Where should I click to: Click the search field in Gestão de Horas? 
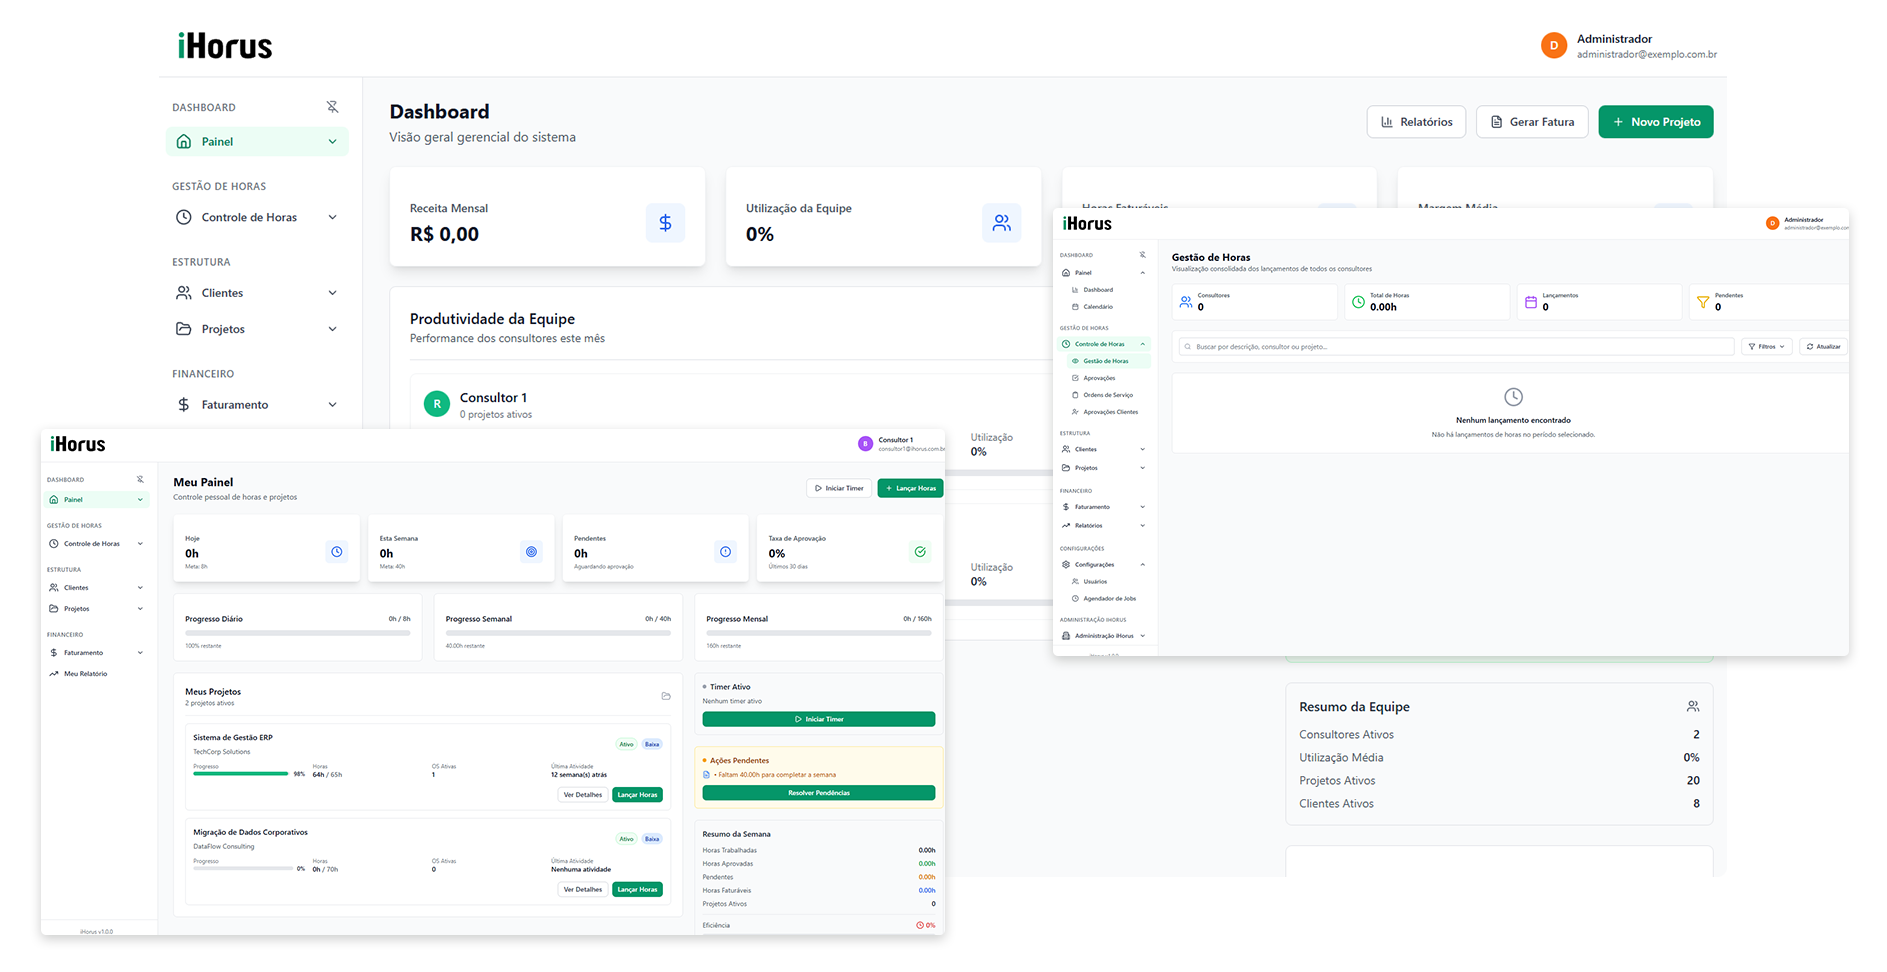point(1457,347)
